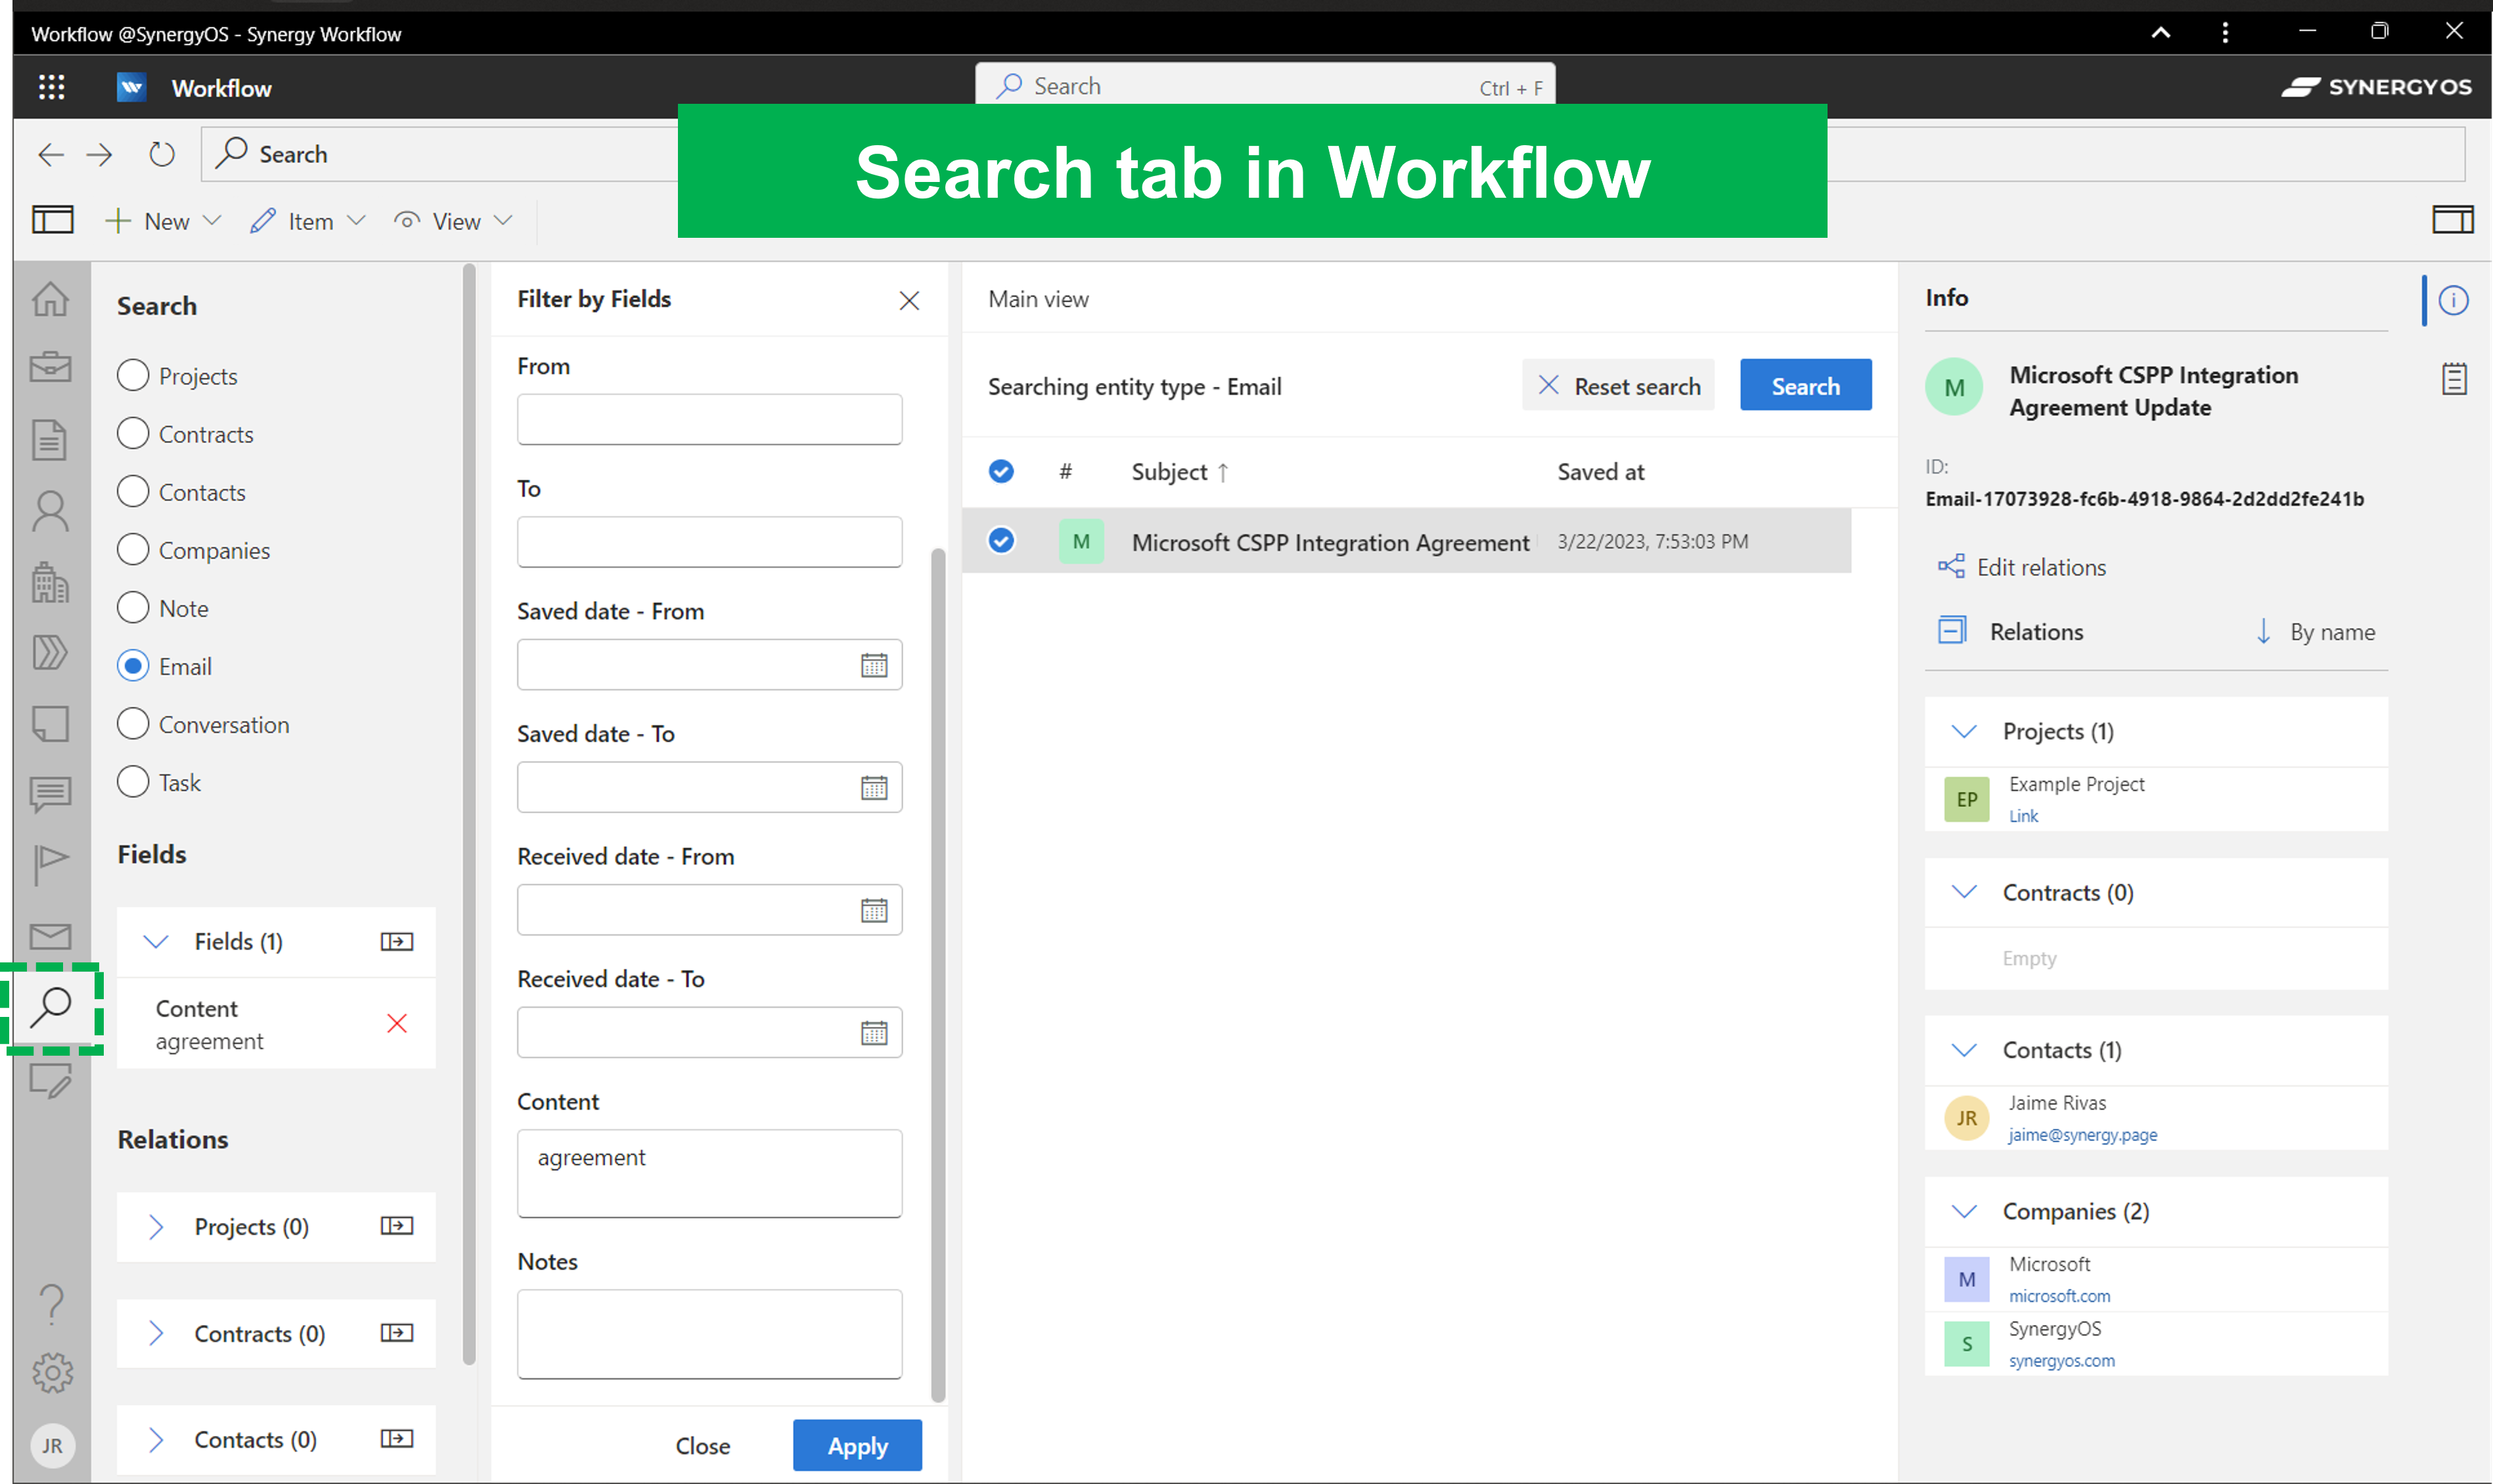Open jaime@synergy.page email link
The image size is (2493, 1484).
coord(2082,1135)
